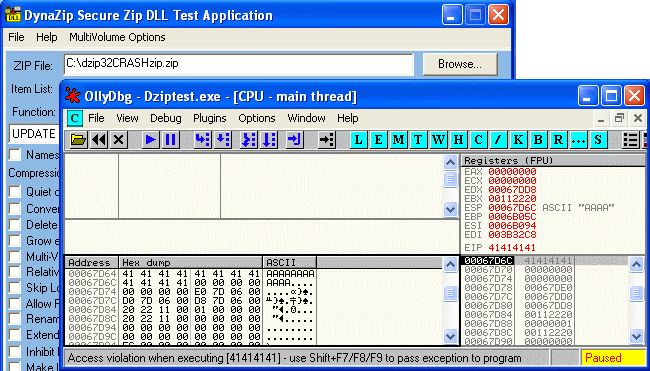The width and height of the screenshot is (650, 371).
Task: Open OllyDbg's Plugins menu
Action: (210, 119)
